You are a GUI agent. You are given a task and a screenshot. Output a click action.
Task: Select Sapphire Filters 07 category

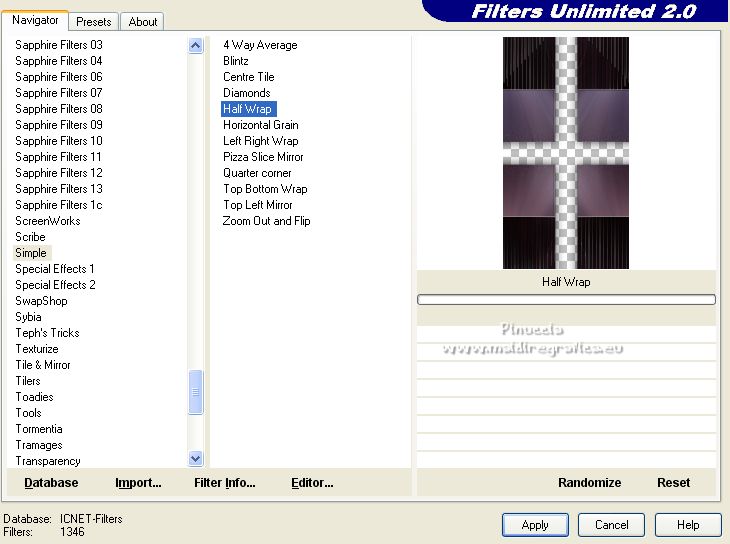tap(59, 93)
